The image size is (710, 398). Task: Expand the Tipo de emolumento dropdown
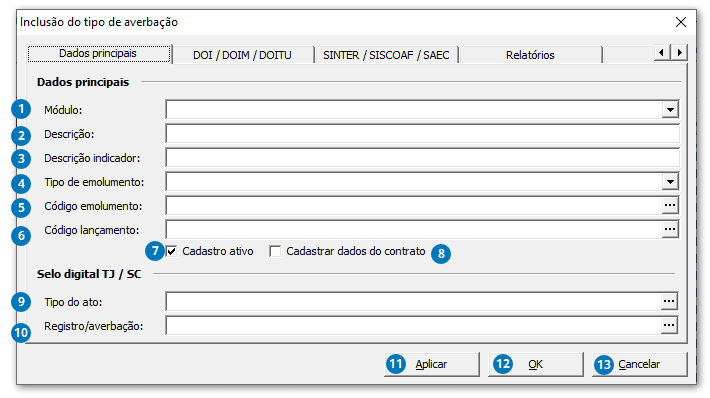[670, 182]
